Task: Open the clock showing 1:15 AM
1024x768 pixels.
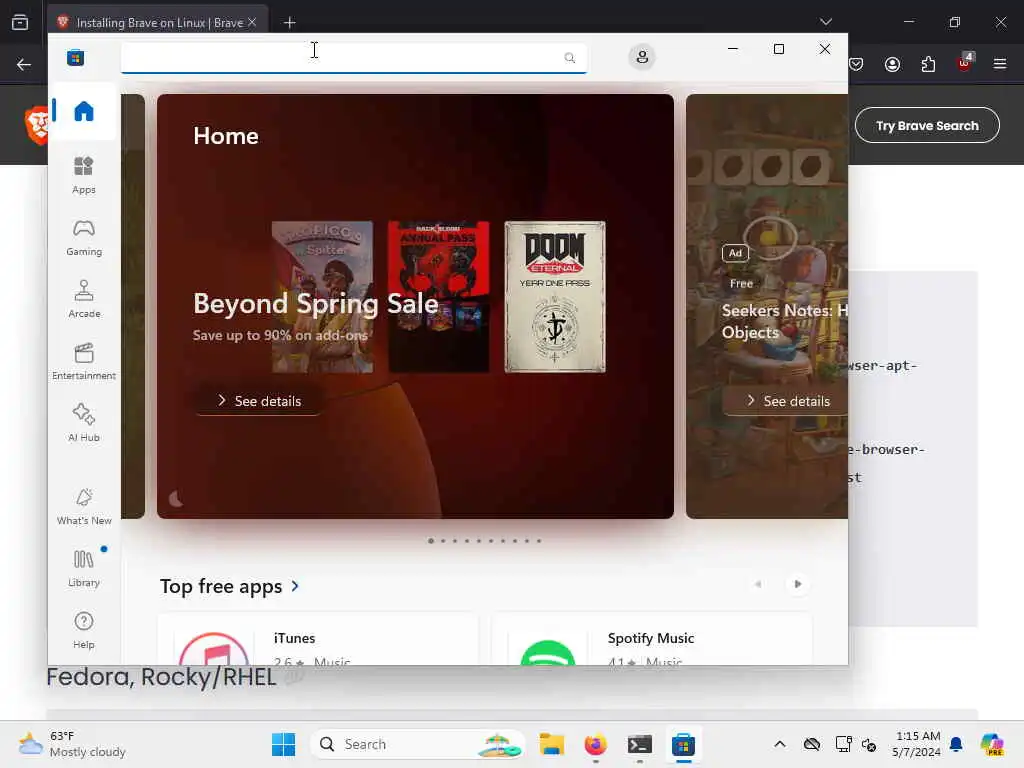Action: click(x=917, y=744)
